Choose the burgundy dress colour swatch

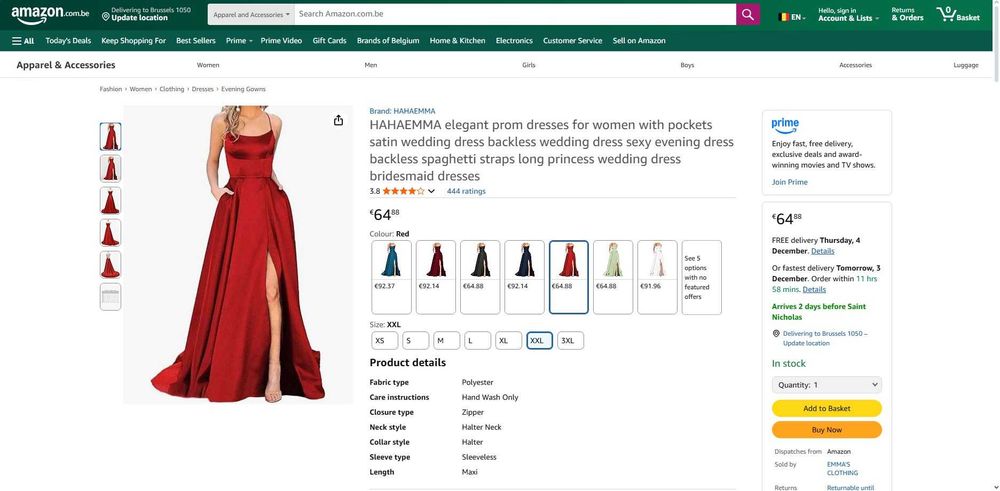click(x=436, y=277)
